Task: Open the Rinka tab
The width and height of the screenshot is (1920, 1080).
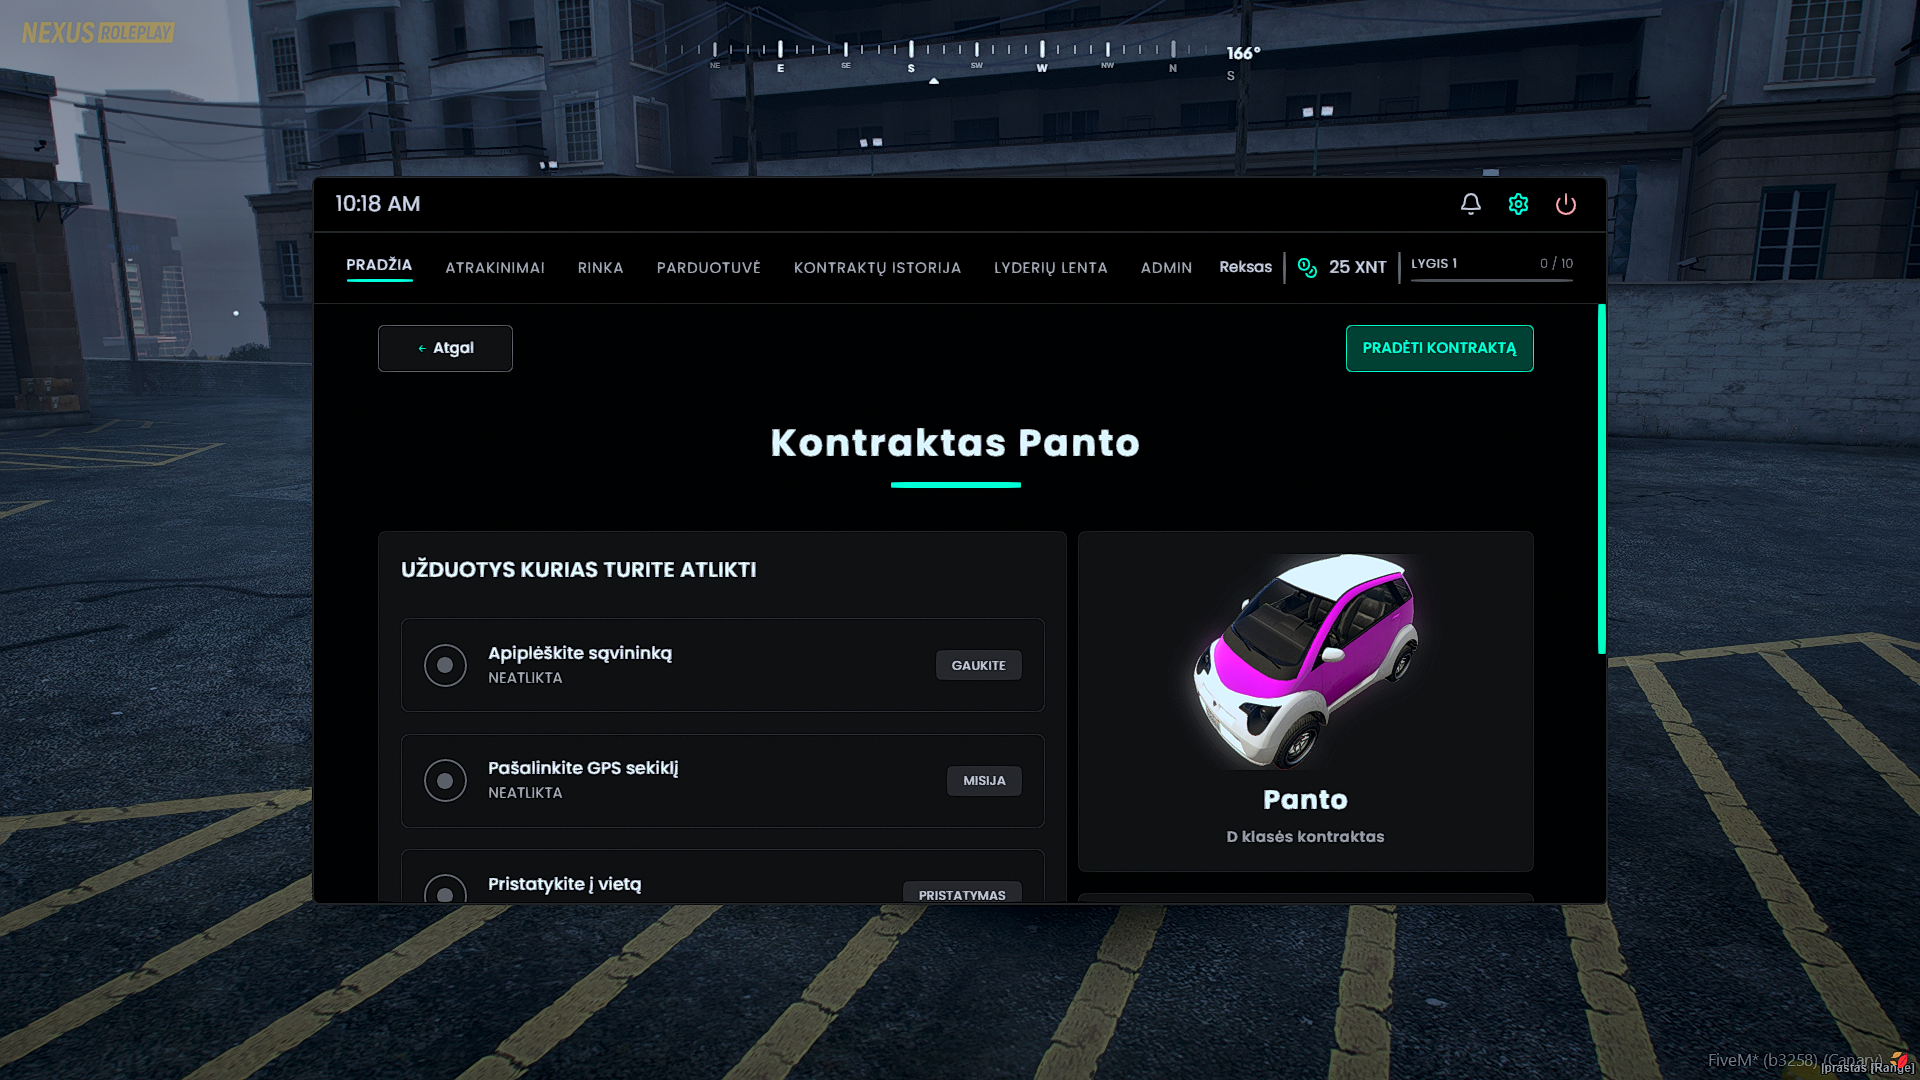Action: click(x=600, y=268)
